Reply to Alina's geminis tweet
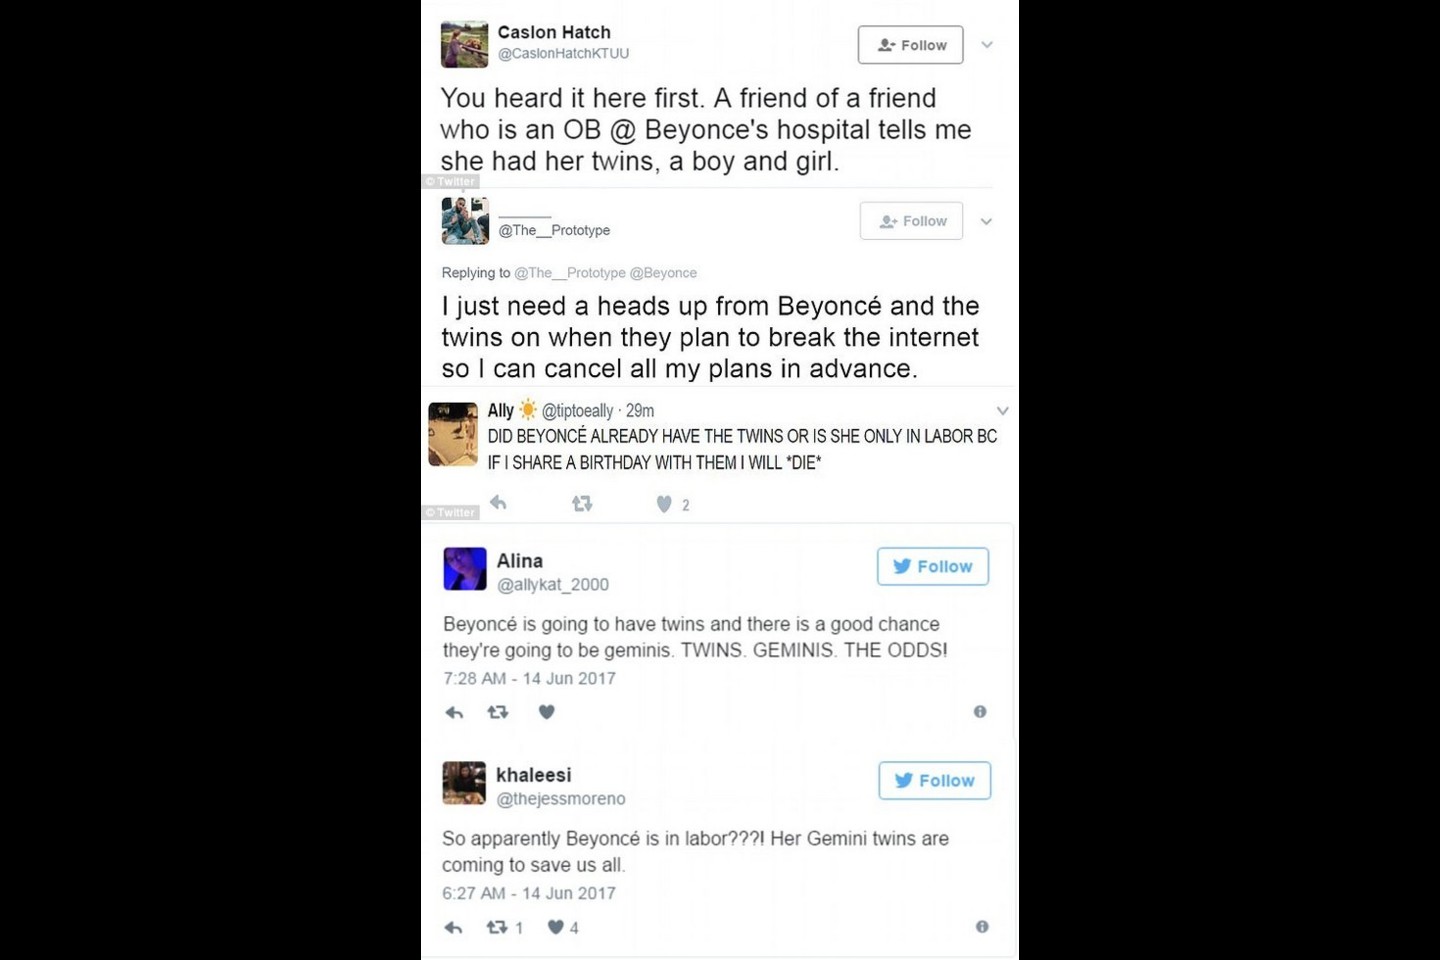The image size is (1440, 960). [454, 712]
